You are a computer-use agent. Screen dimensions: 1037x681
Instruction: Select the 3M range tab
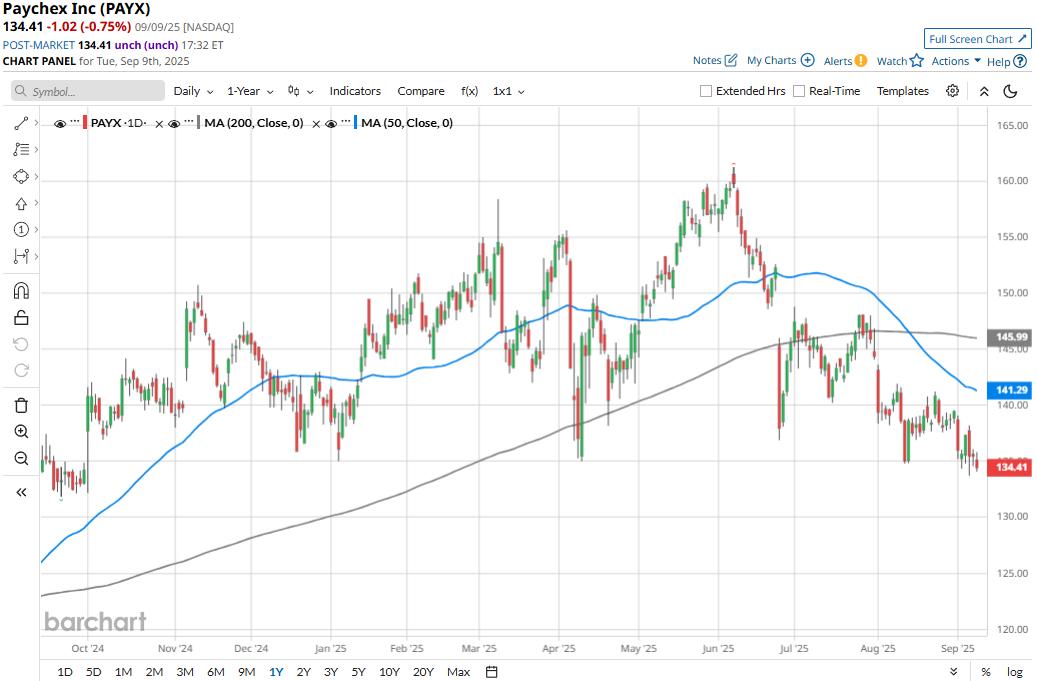pyautogui.click(x=185, y=672)
